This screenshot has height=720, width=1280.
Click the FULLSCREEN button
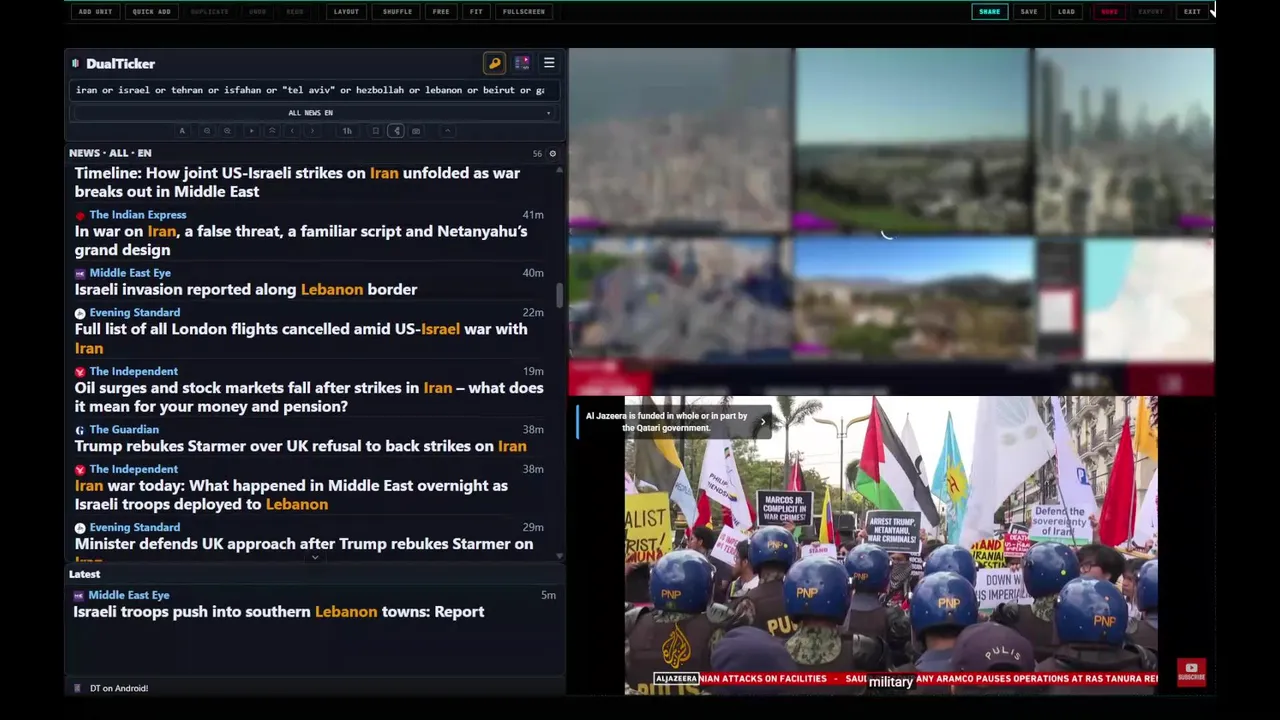(x=524, y=12)
